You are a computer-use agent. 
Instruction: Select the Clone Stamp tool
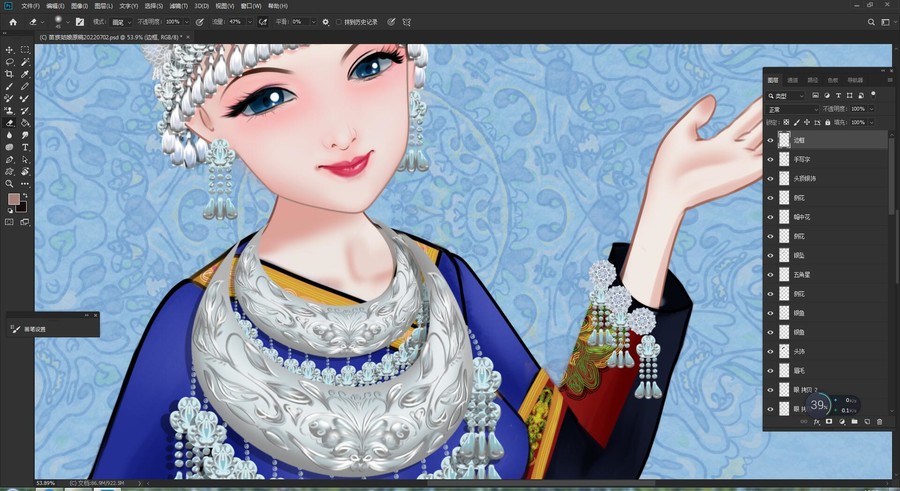(x=9, y=111)
